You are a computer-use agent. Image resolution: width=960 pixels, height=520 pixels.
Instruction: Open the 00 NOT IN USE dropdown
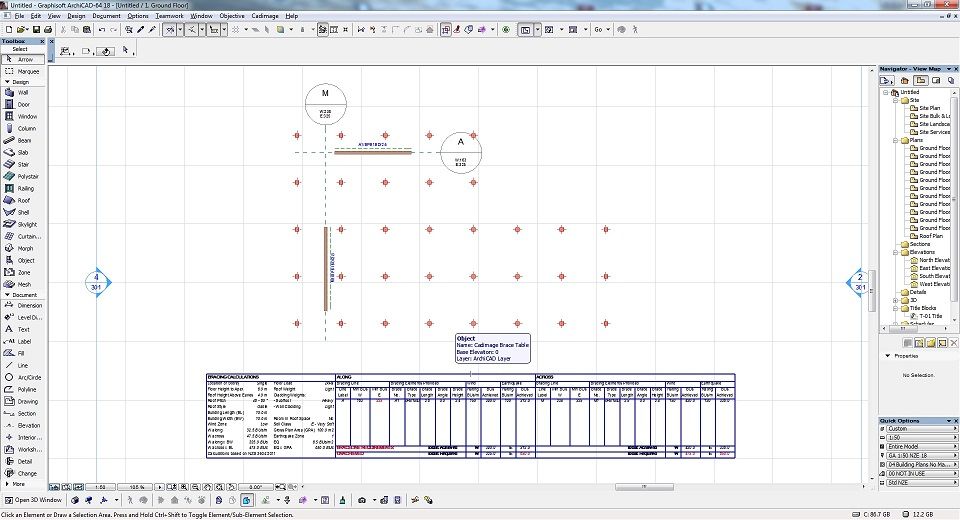pos(921,473)
